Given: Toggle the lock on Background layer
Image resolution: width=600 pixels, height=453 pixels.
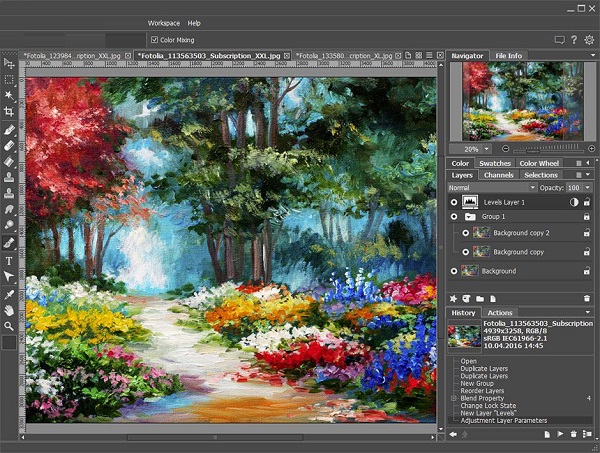Looking at the screenshot, I should (x=586, y=271).
